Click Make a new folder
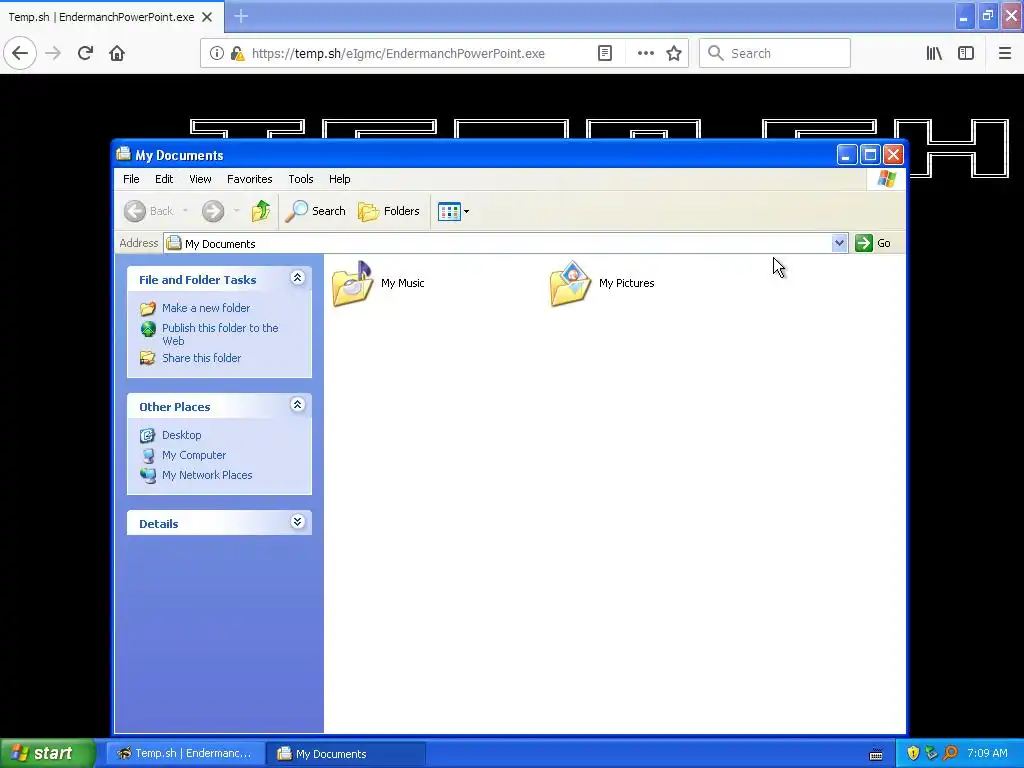This screenshot has height=768, width=1024. (206, 308)
